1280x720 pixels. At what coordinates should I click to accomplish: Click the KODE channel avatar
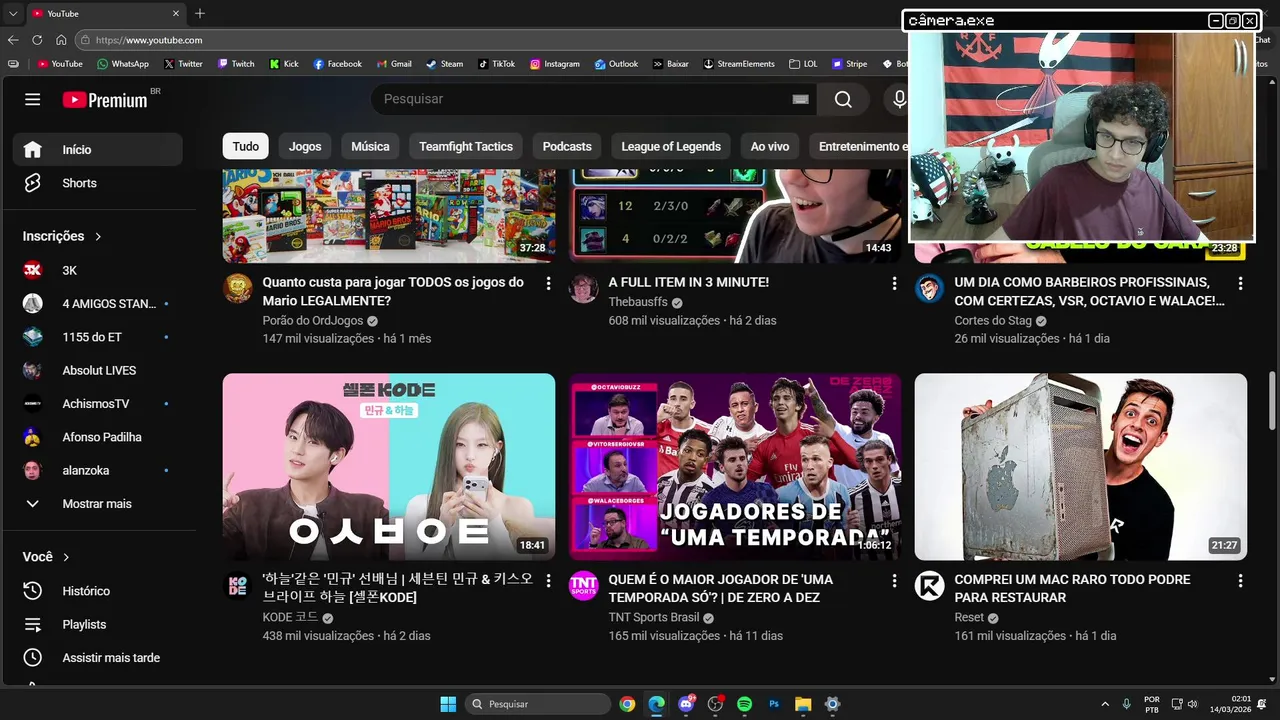click(x=238, y=586)
